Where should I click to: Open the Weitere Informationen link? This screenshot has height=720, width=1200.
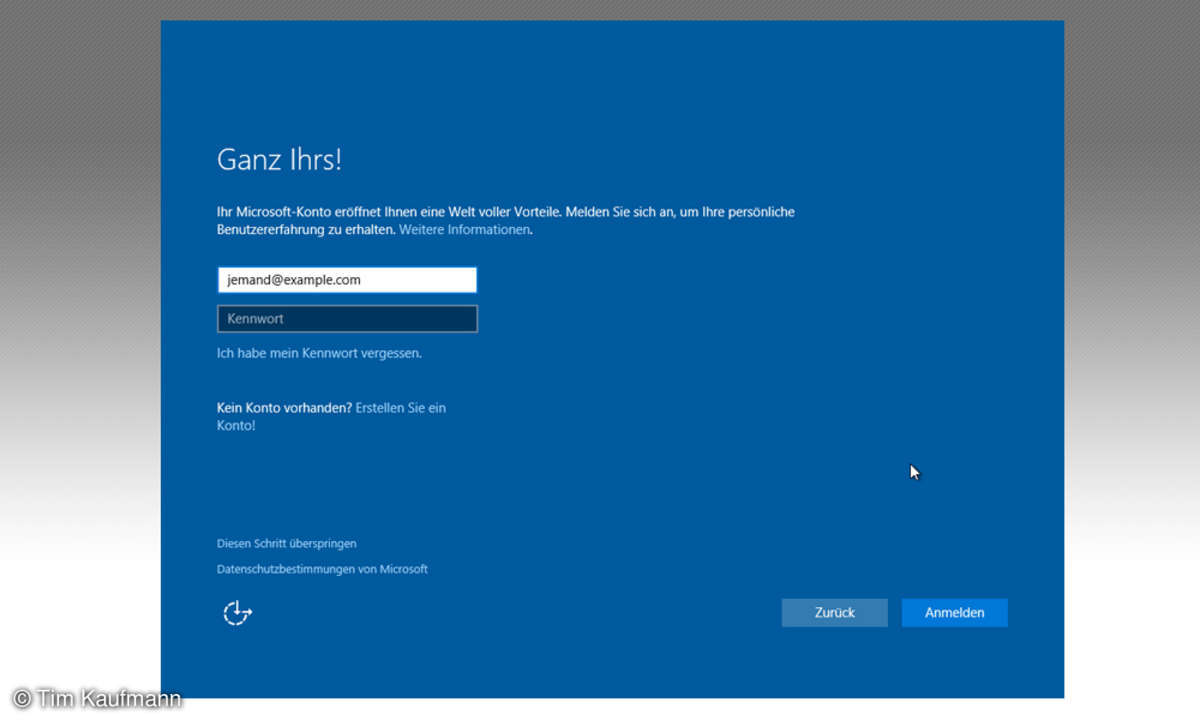(x=464, y=230)
